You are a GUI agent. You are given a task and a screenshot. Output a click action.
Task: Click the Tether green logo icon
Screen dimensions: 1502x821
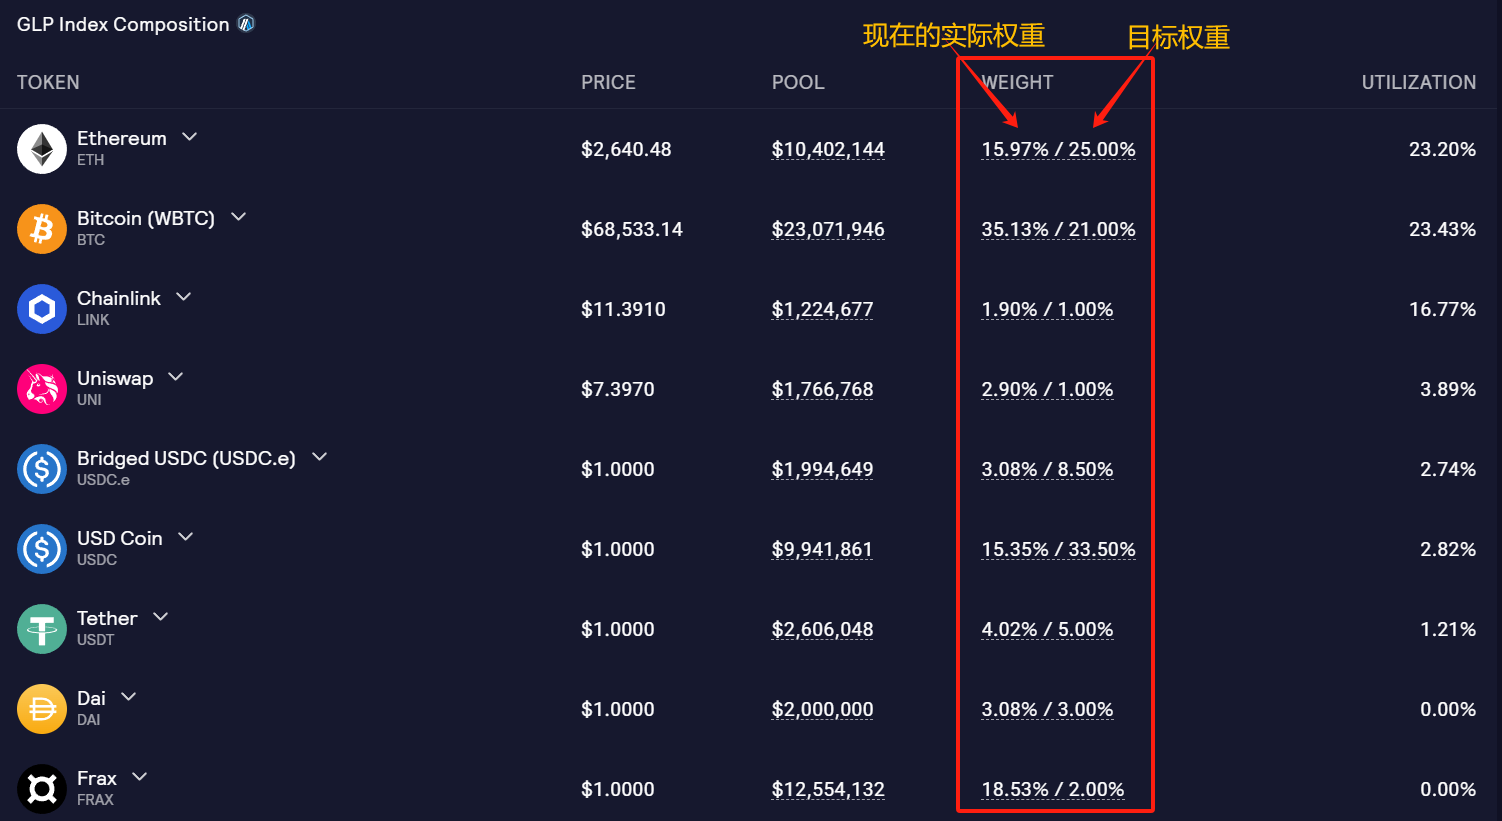pos(42,629)
